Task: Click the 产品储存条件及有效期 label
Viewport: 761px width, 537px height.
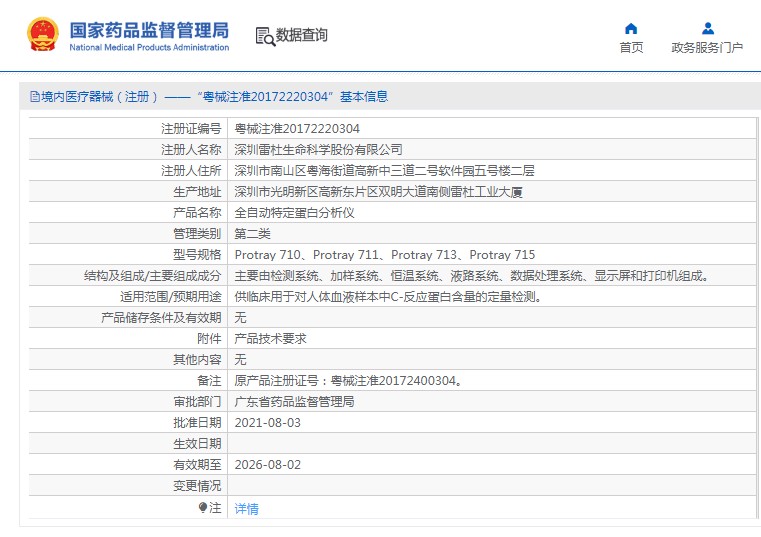Action: click(161, 318)
